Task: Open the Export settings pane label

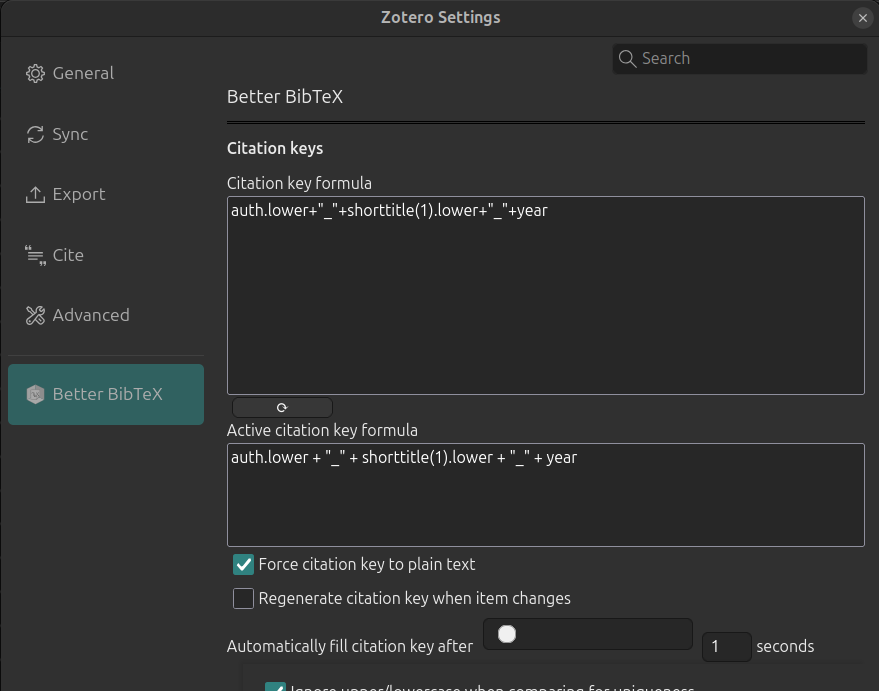Action: 79,194
